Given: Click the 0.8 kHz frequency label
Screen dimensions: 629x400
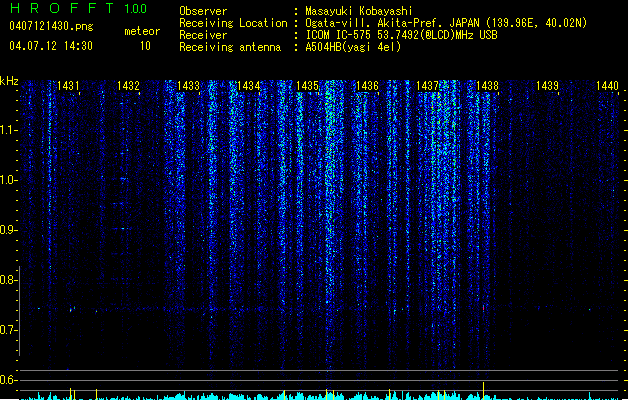Looking at the screenshot, I should (x=8, y=280).
